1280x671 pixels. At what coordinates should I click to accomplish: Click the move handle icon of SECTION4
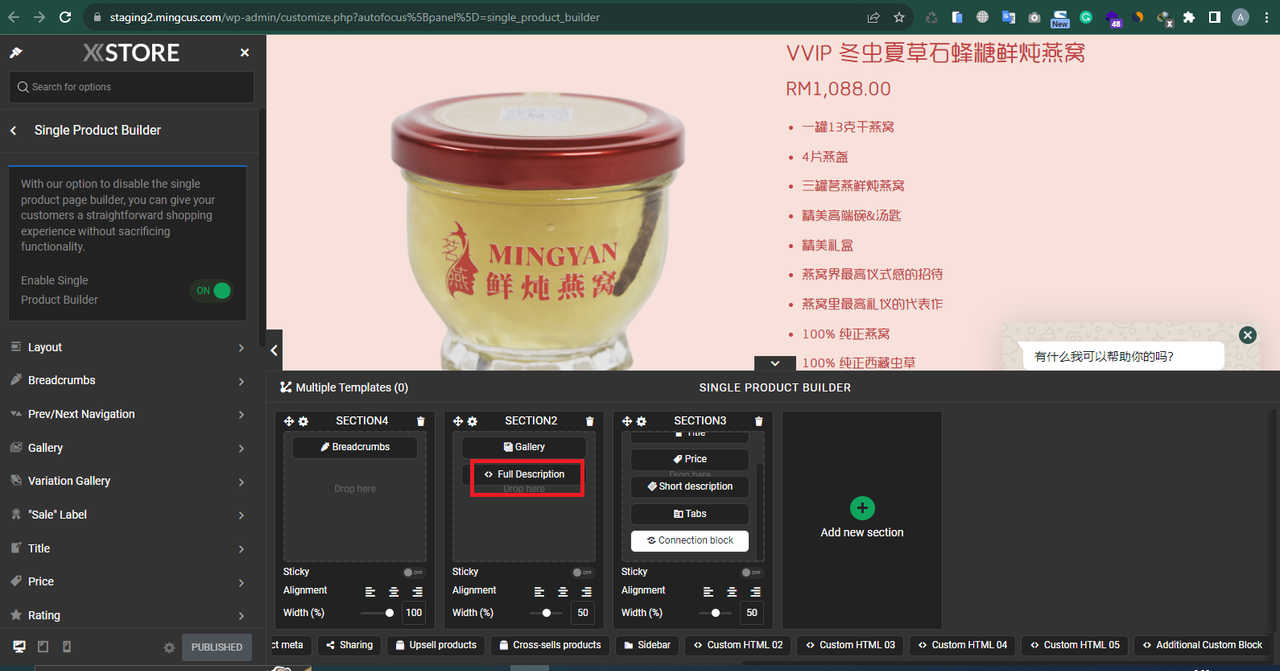289,421
